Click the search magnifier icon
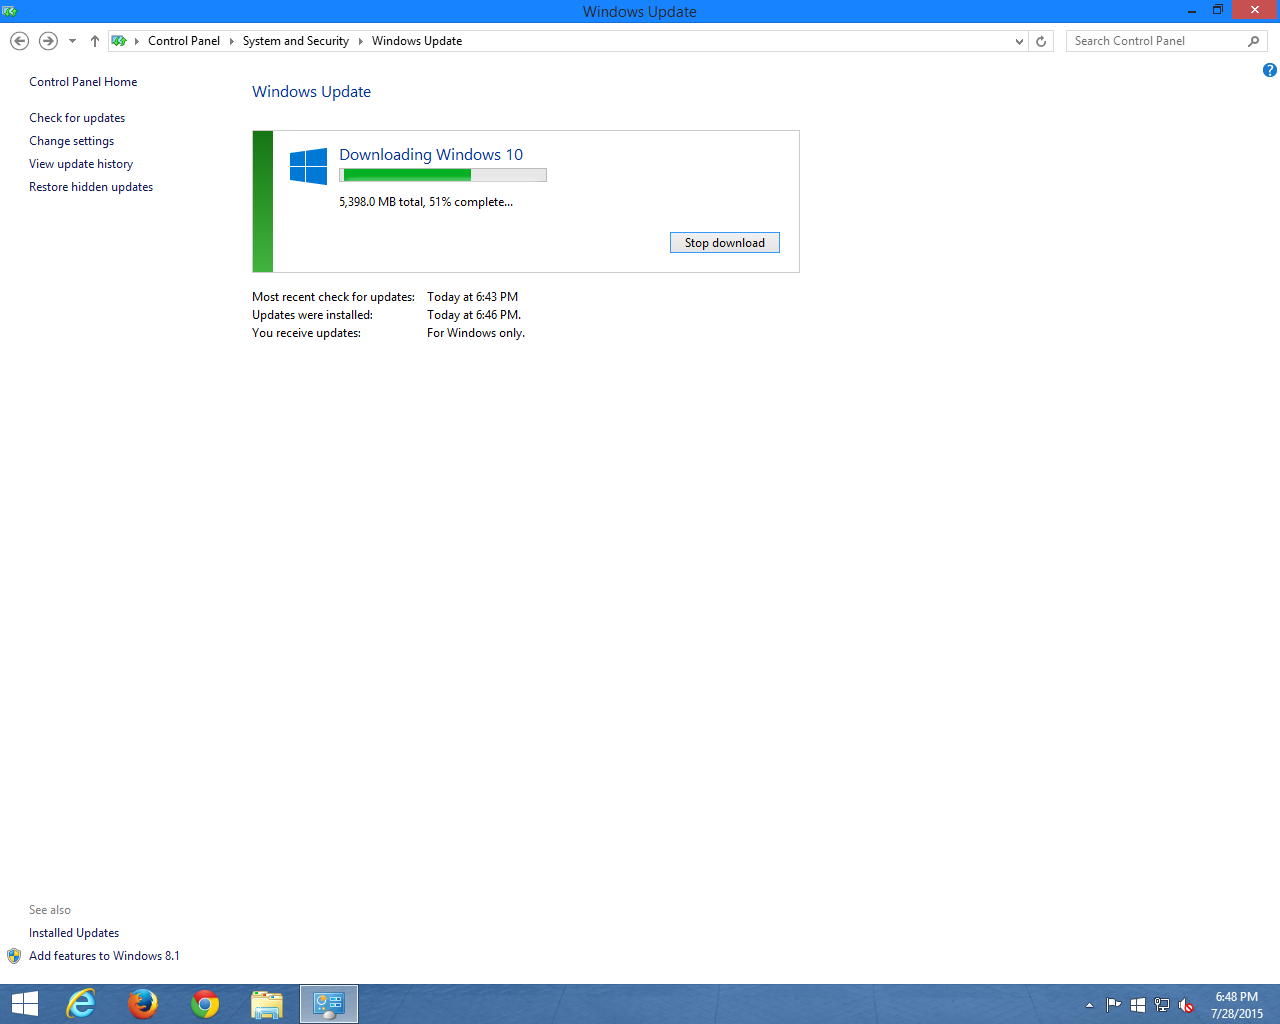 [1254, 41]
